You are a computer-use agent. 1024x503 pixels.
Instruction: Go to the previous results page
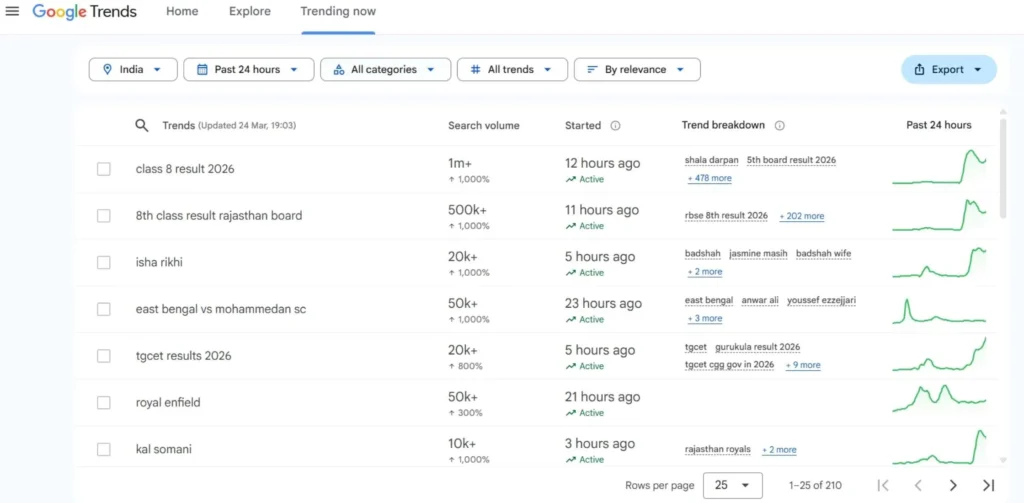(918, 485)
